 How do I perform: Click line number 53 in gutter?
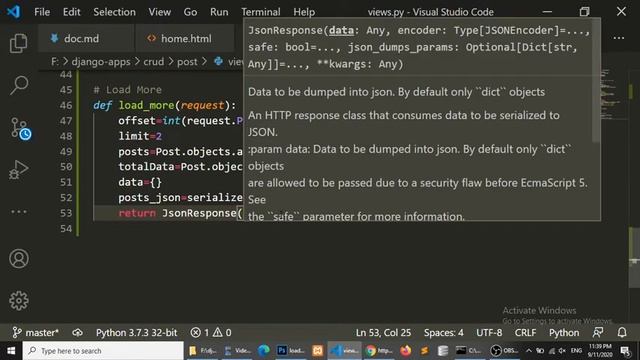coord(66,213)
